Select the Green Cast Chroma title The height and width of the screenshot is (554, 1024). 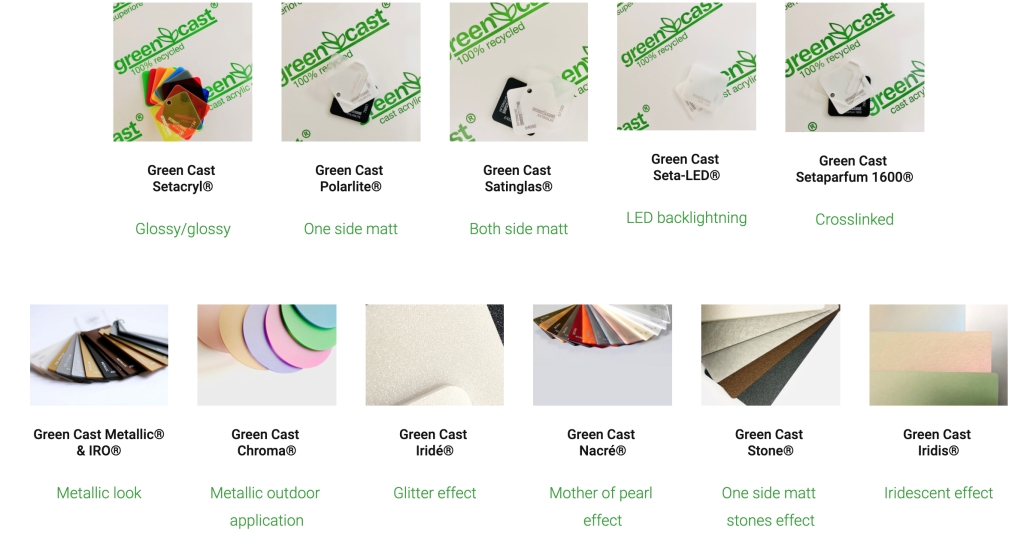coord(266,442)
